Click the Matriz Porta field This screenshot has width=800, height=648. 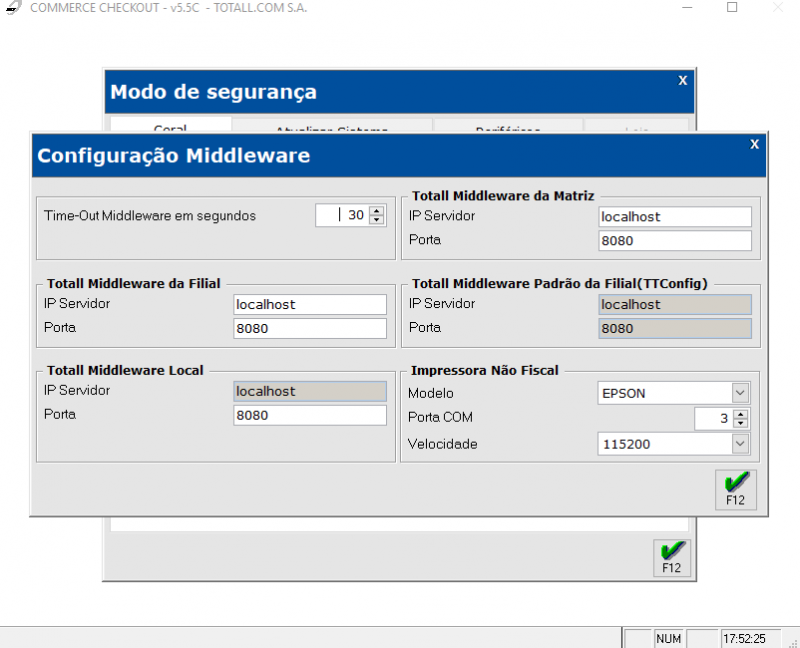pyautogui.click(x=673, y=240)
